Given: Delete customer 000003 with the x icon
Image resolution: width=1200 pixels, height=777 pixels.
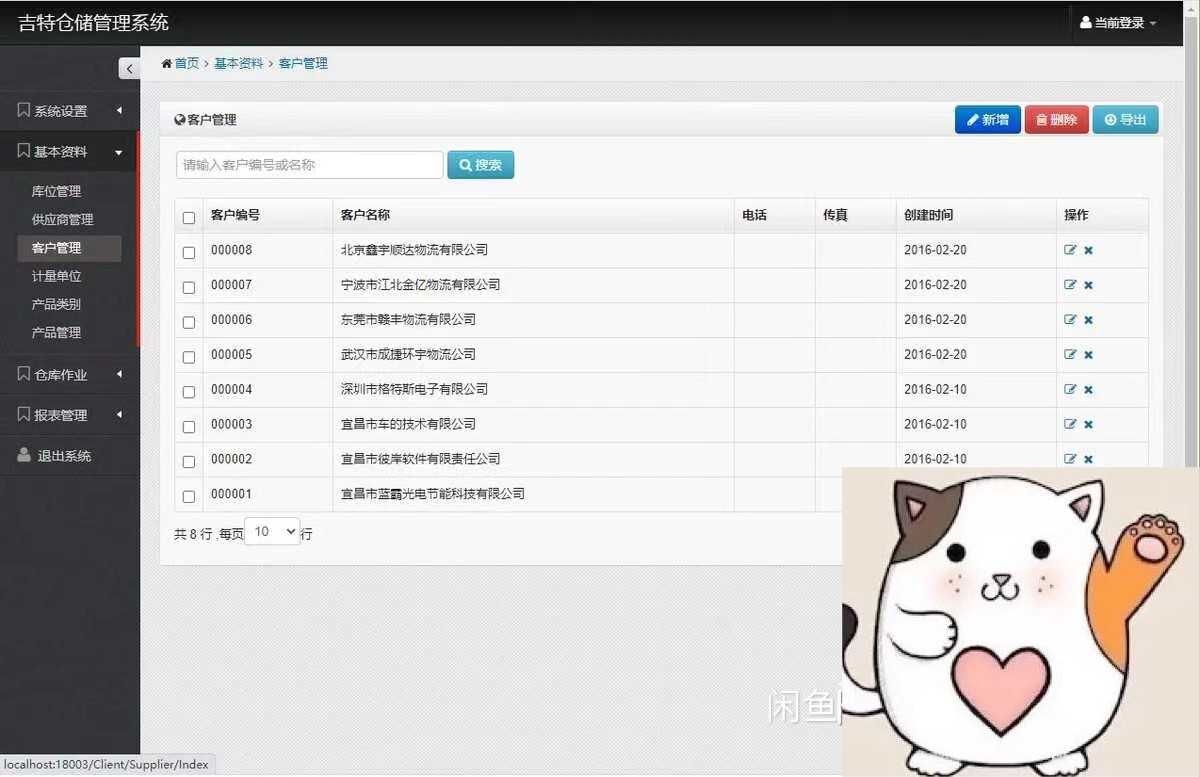Looking at the screenshot, I should click(1088, 425).
